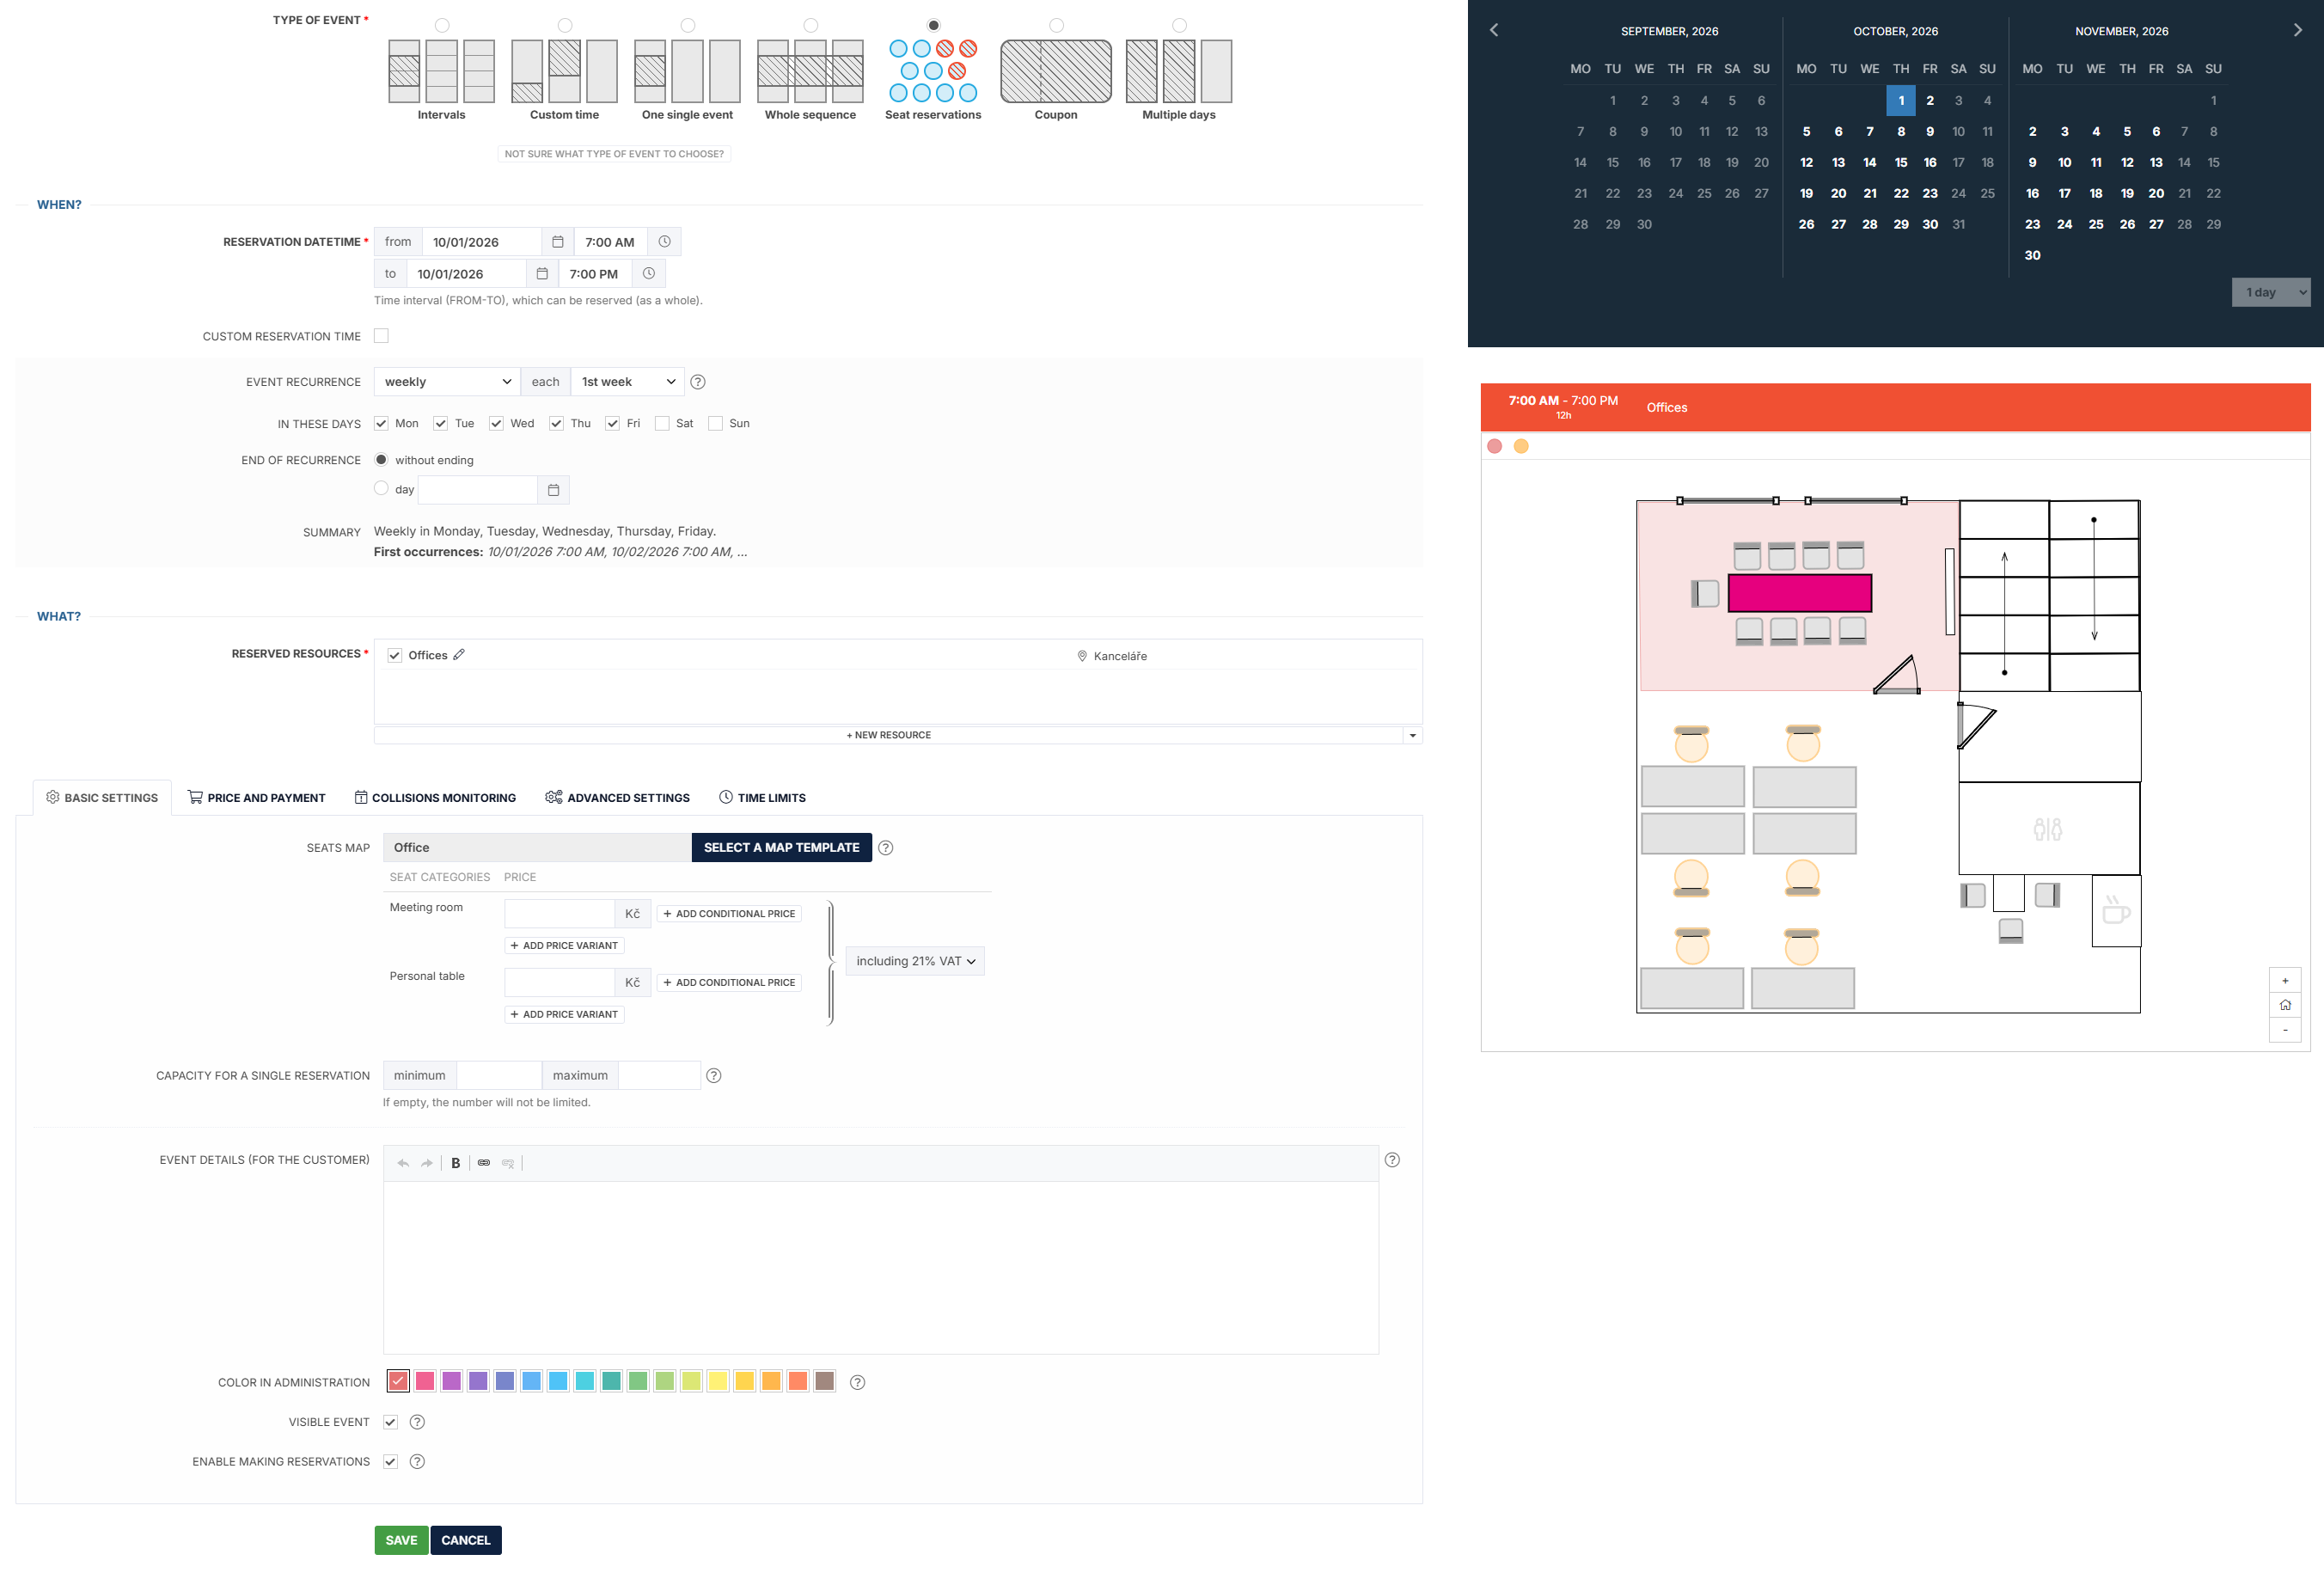Image resolution: width=2324 pixels, height=1579 pixels.
Task: Open the weekly recurrence dropdown
Action: 446,382
